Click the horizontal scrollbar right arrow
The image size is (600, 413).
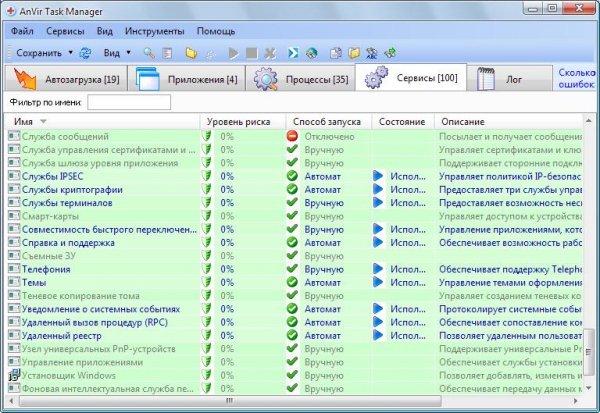[x=576, y=401]
